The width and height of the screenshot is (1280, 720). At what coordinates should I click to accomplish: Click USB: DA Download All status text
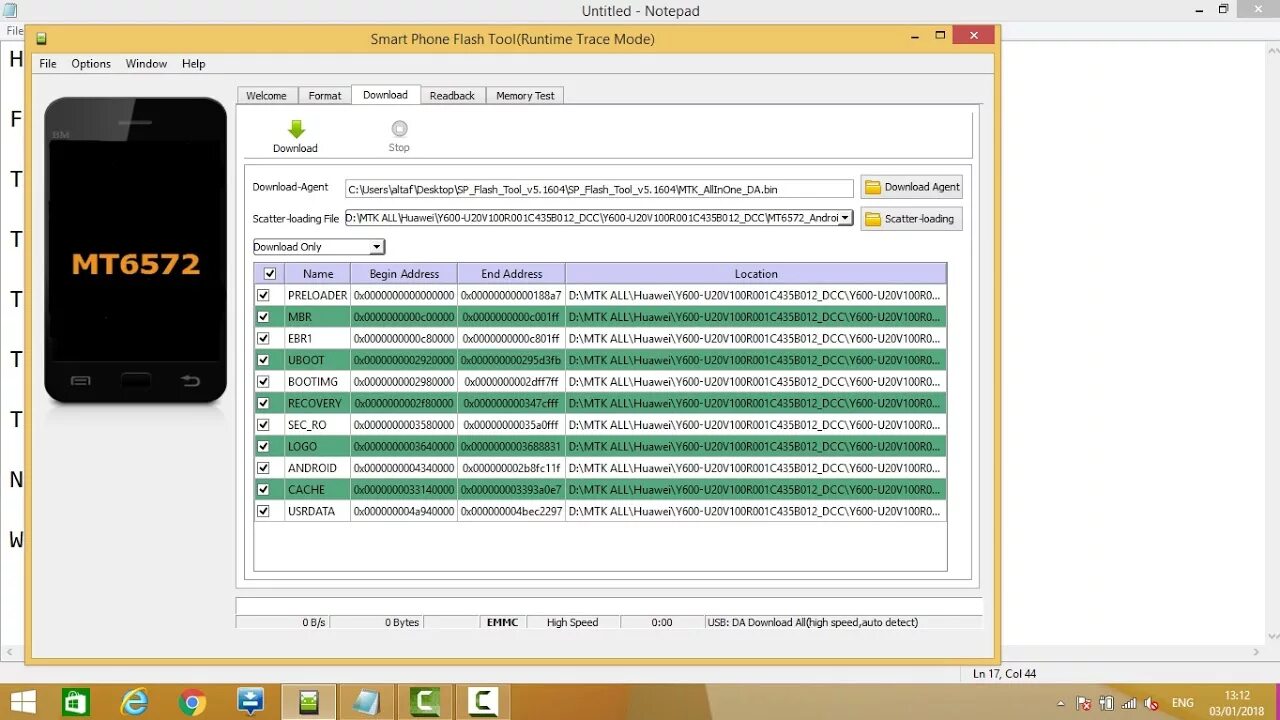click(812, 622)
